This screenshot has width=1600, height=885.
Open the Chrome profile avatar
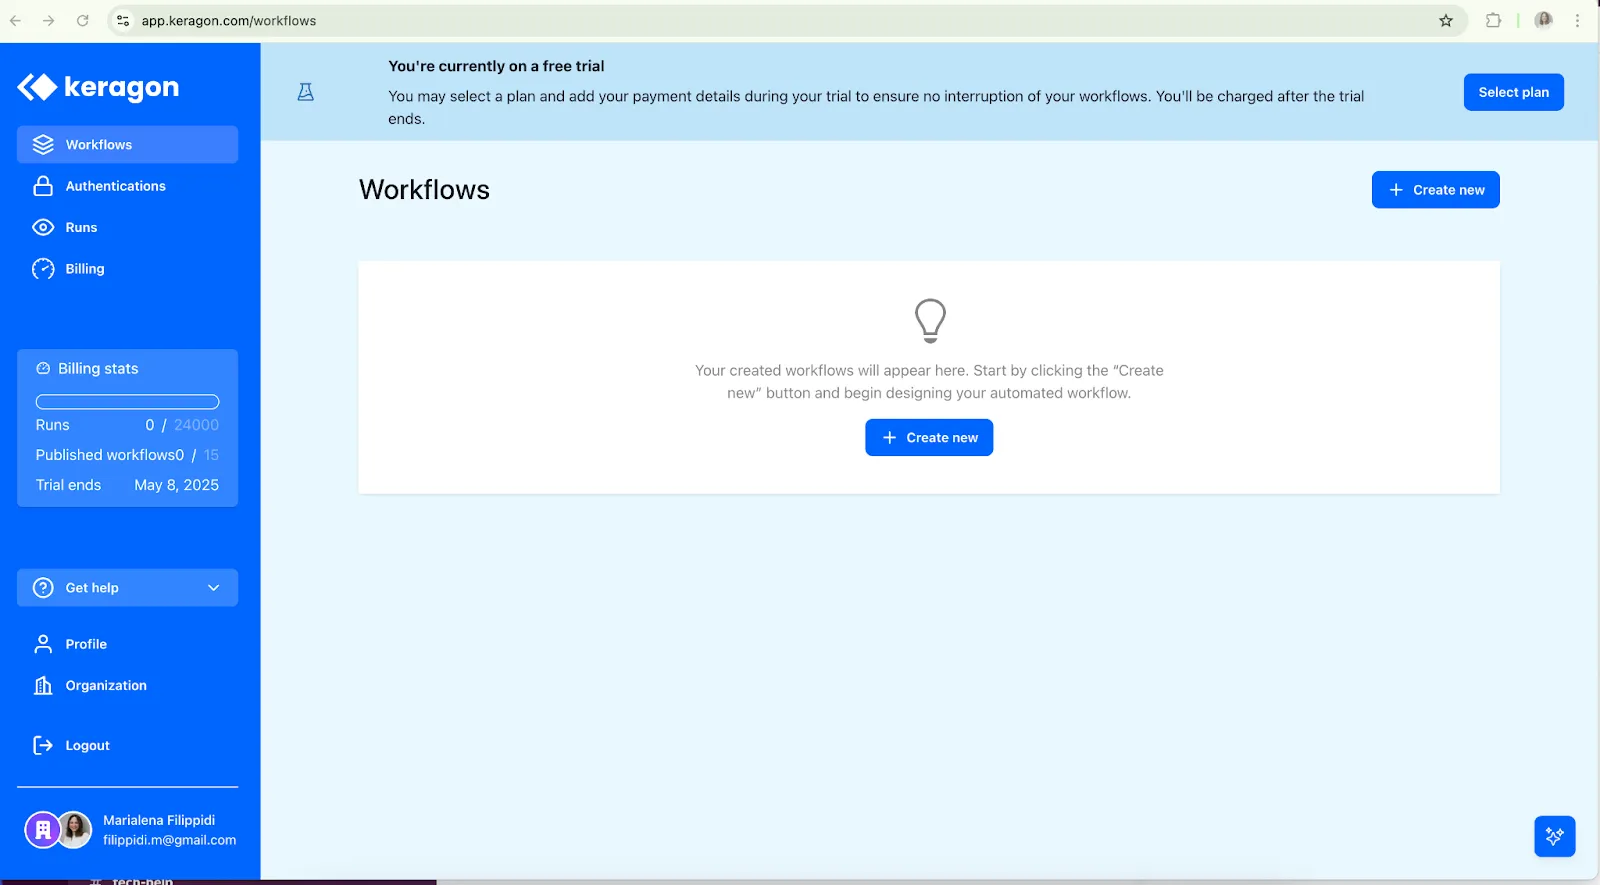[1544, 20]
